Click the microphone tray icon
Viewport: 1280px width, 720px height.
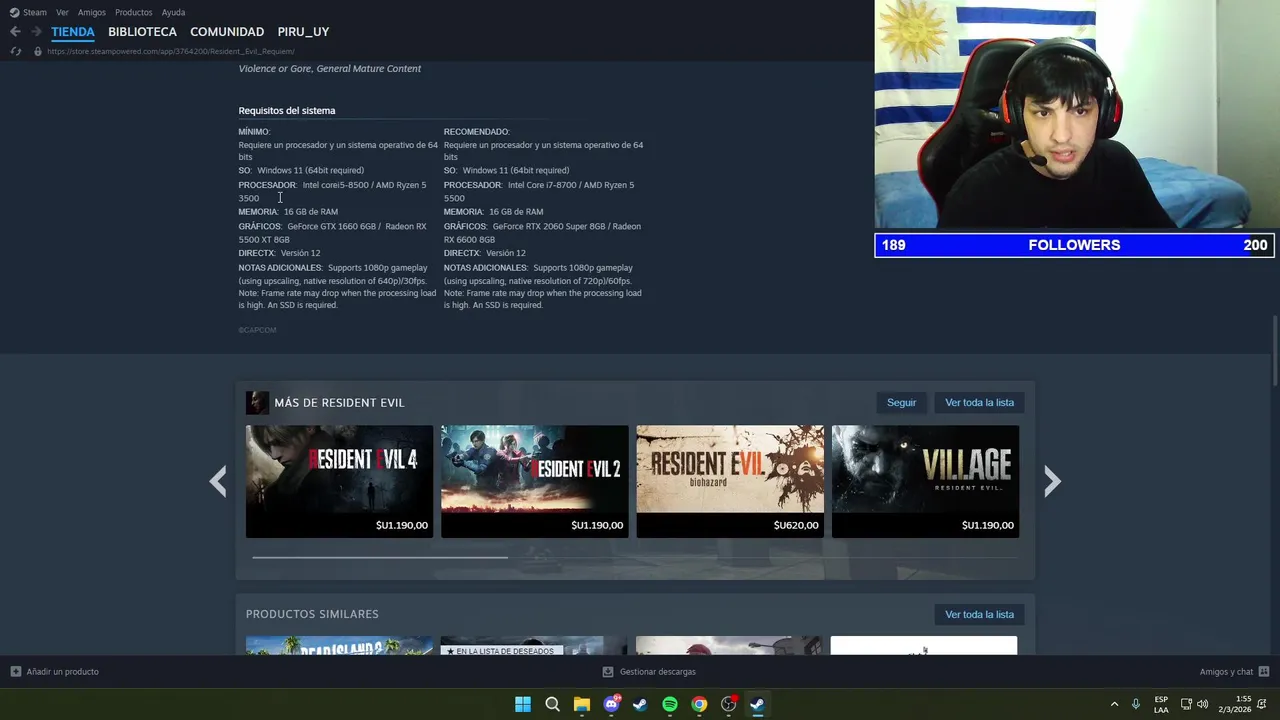click(x=1136, y=704)
